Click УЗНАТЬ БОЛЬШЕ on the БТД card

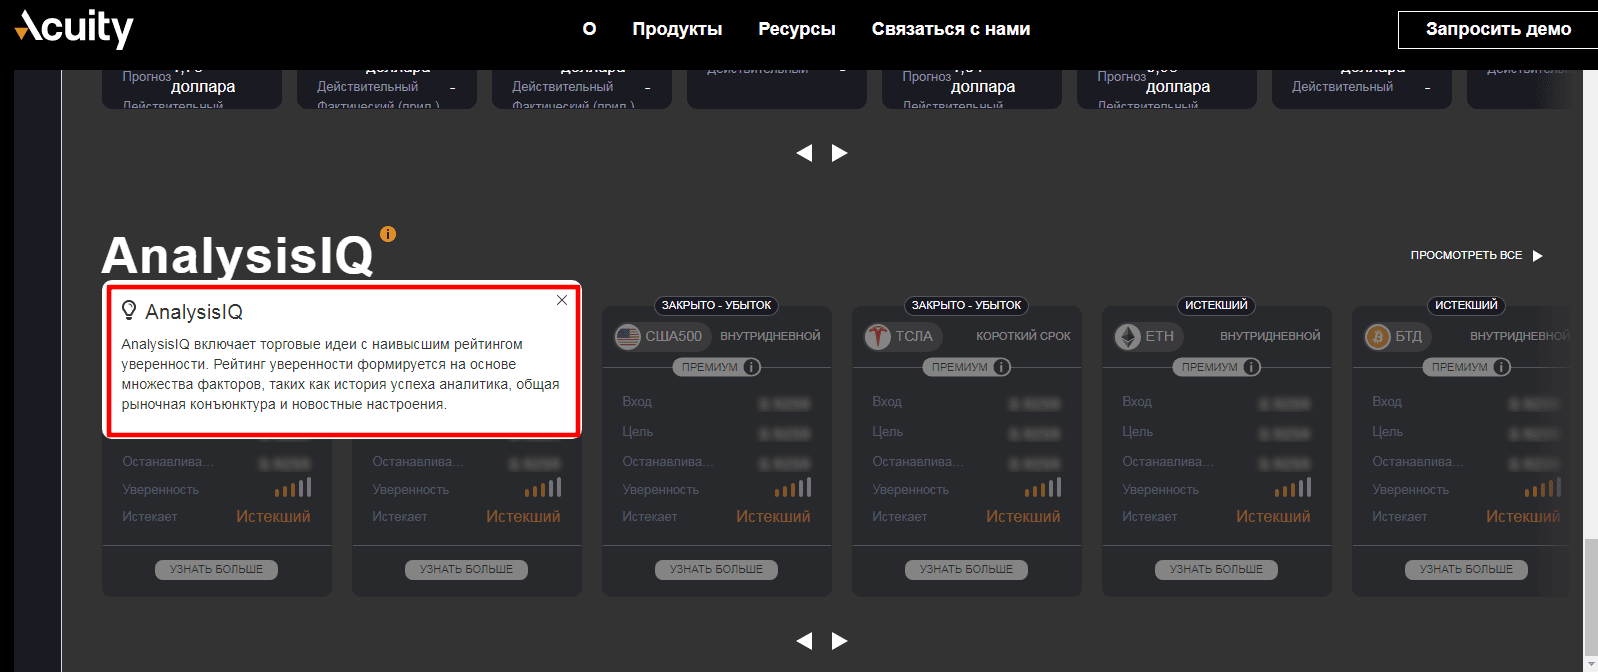coord(1466,570)
